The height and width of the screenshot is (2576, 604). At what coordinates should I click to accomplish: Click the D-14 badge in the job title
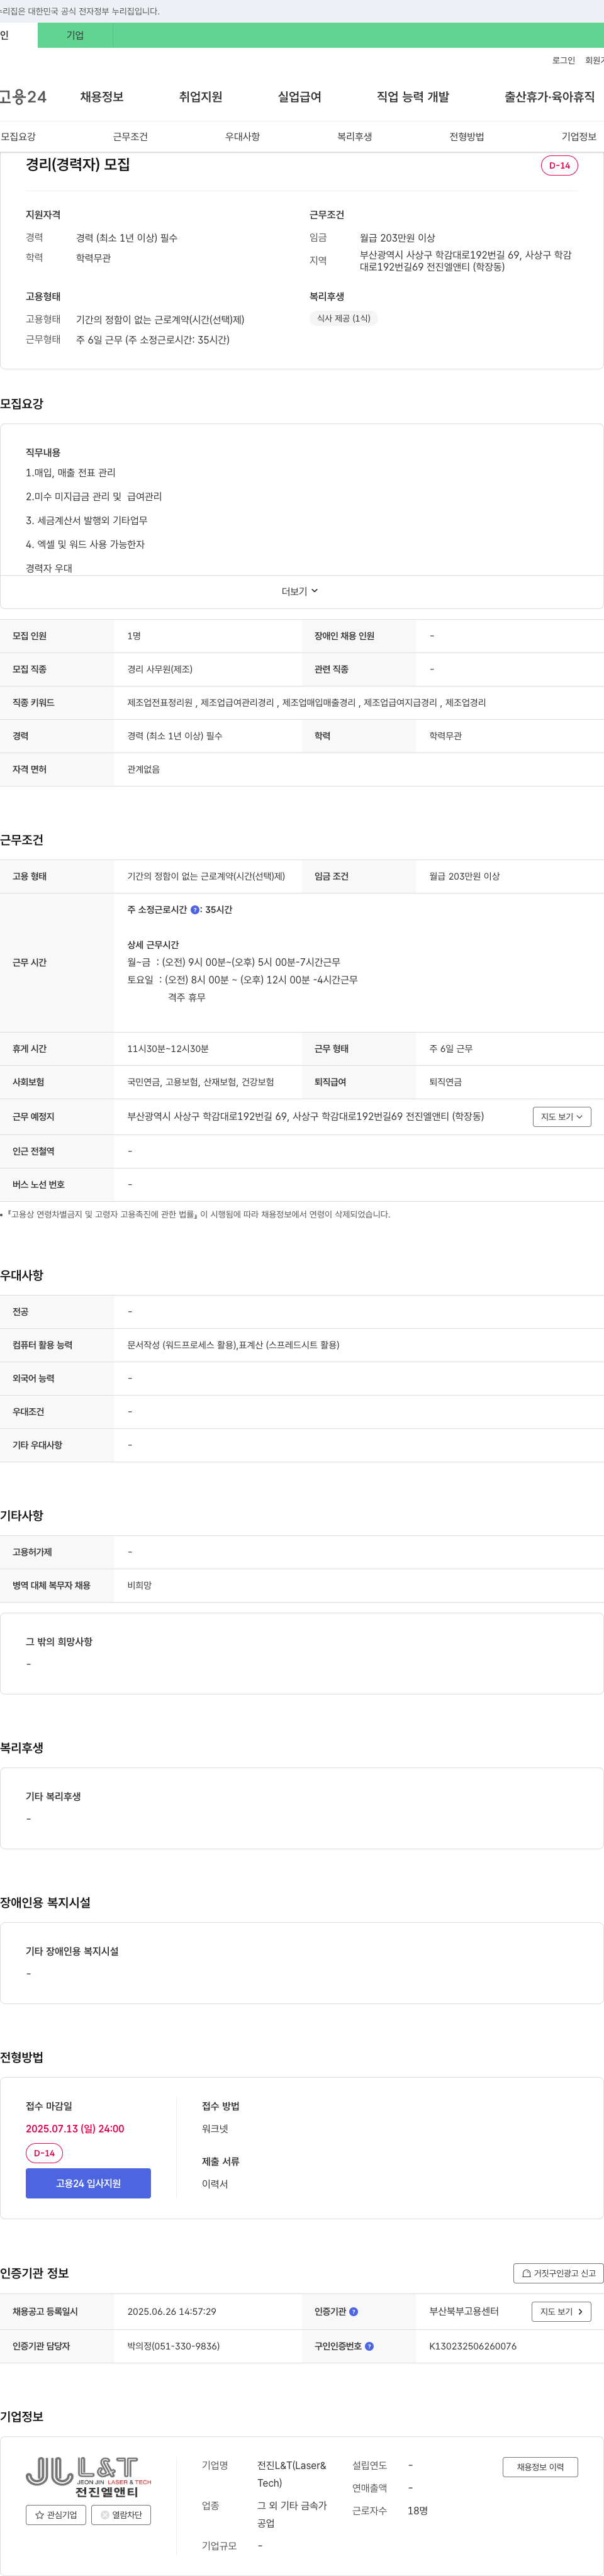click(559, 166)
